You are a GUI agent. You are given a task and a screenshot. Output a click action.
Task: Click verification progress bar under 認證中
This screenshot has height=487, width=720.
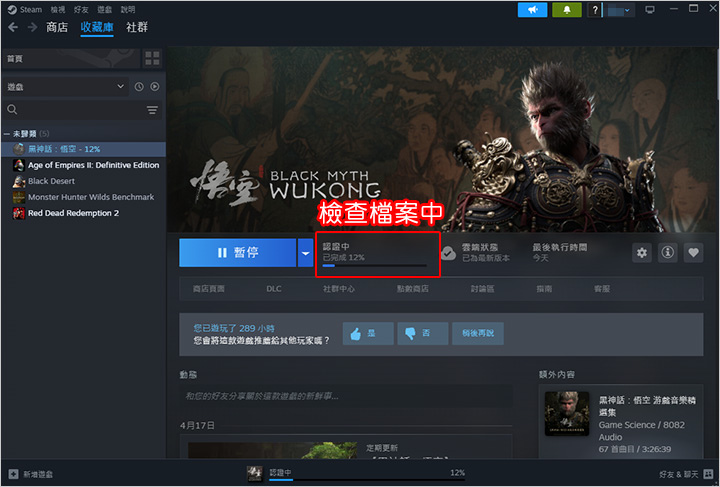tap(375, 265)
